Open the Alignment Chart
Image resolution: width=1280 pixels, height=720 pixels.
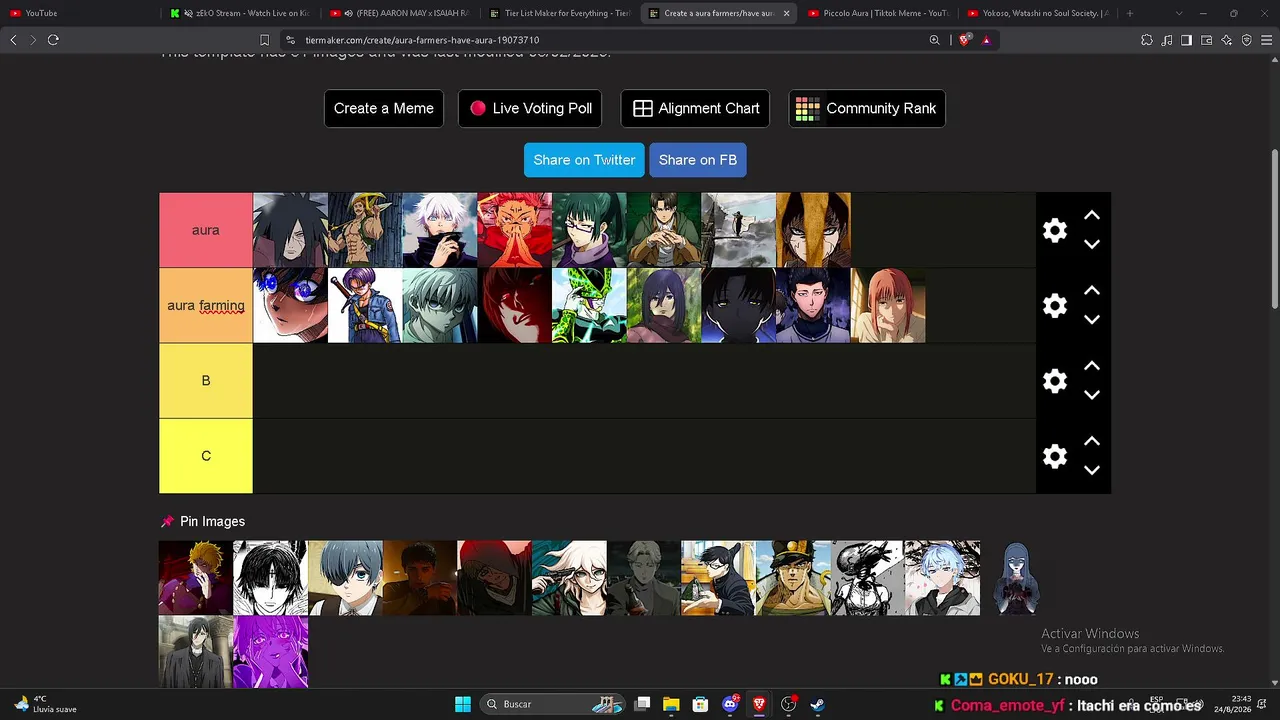click(695, 108)
